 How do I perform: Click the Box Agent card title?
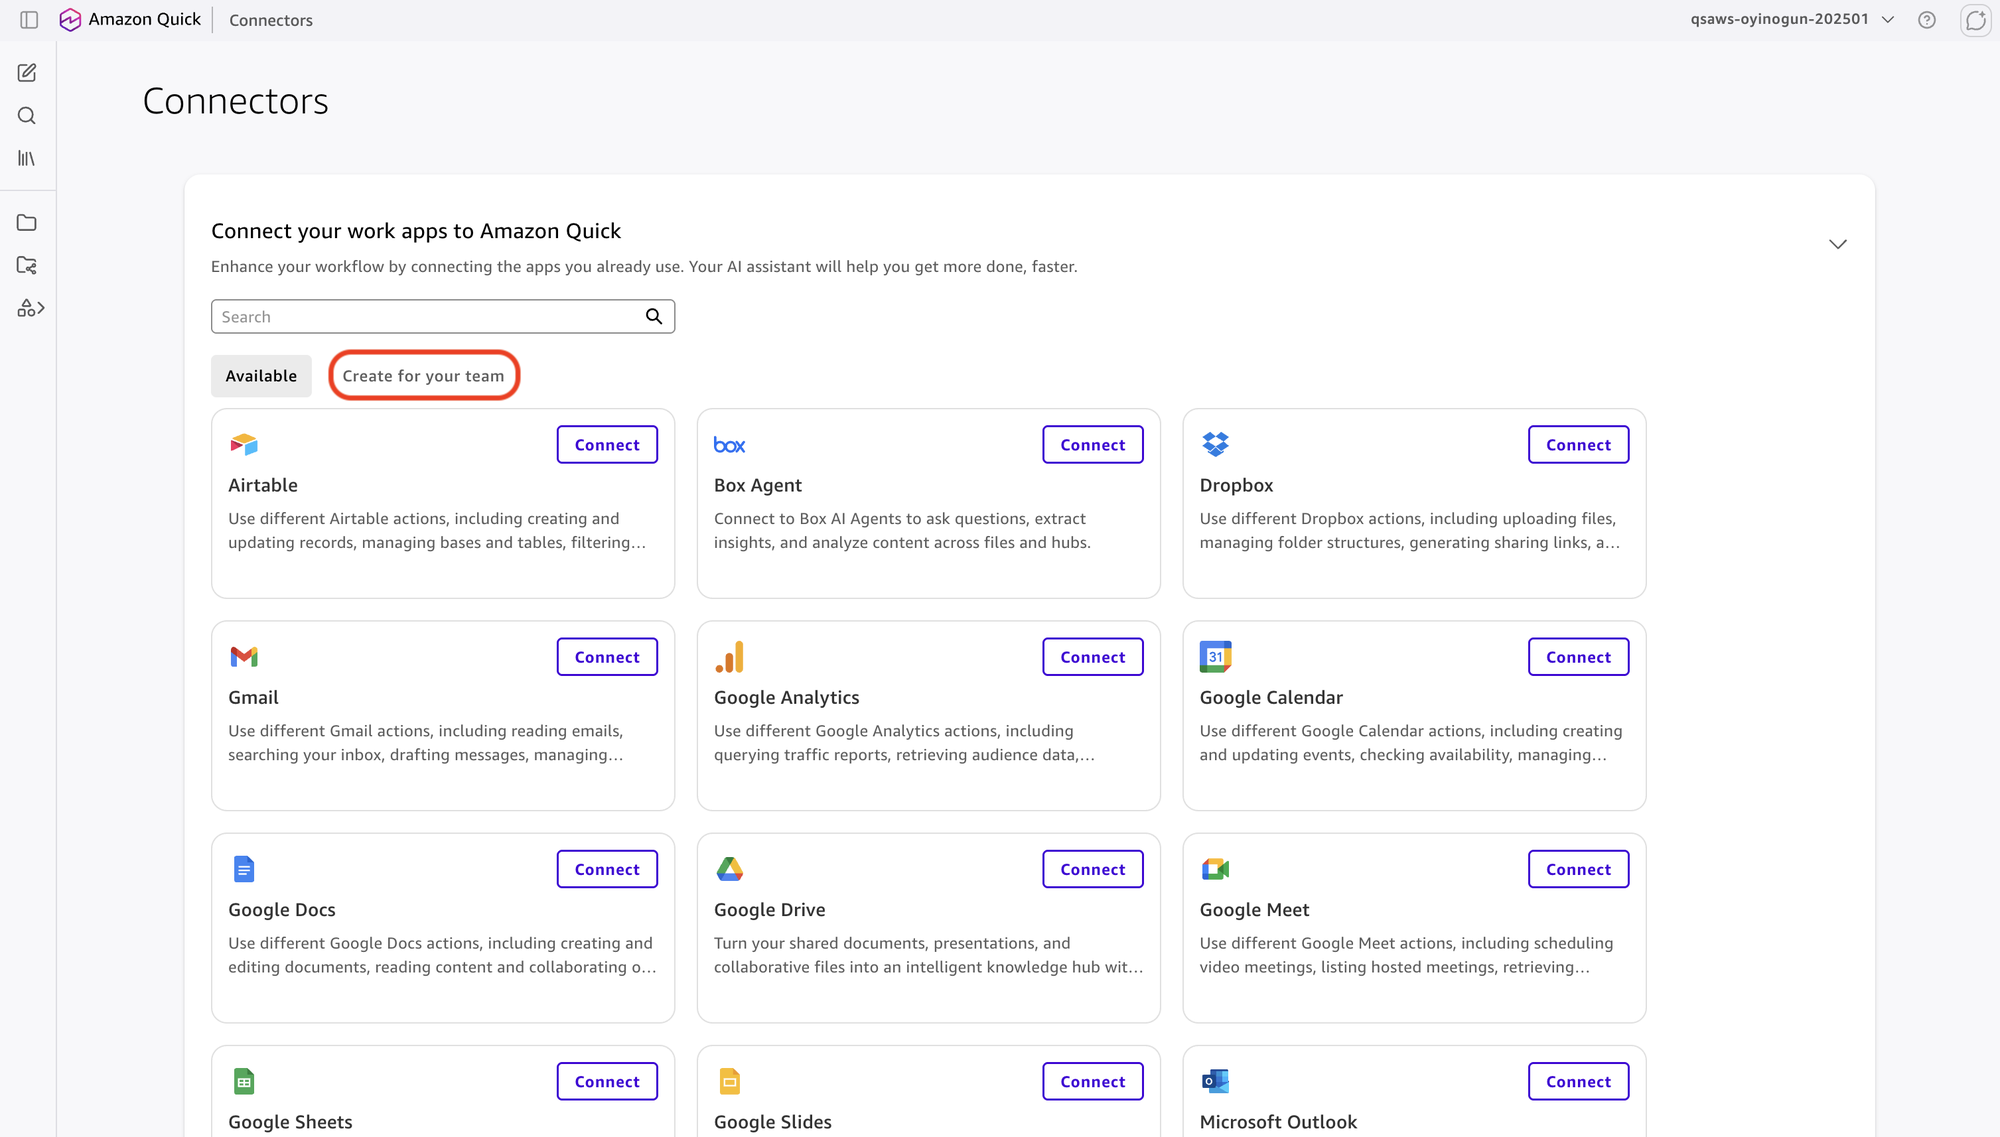coord(758,485)
